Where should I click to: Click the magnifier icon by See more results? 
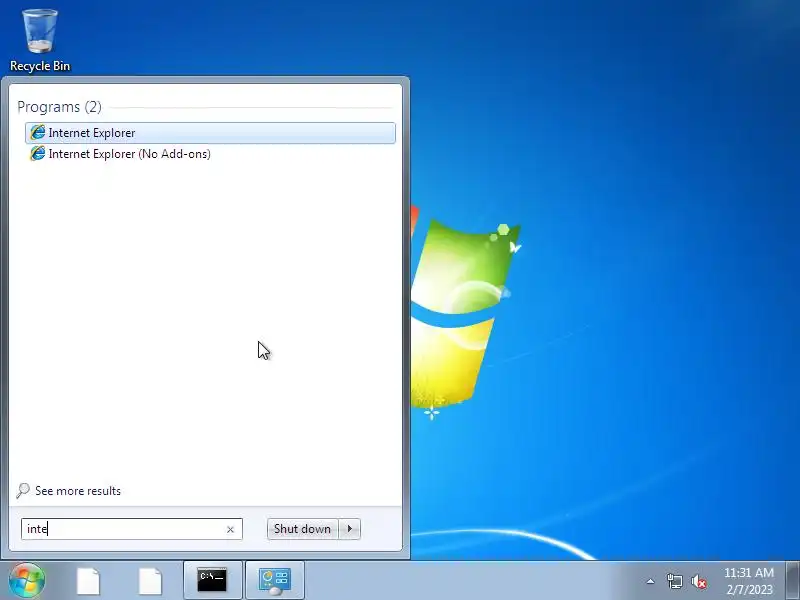tap(22, 491)
